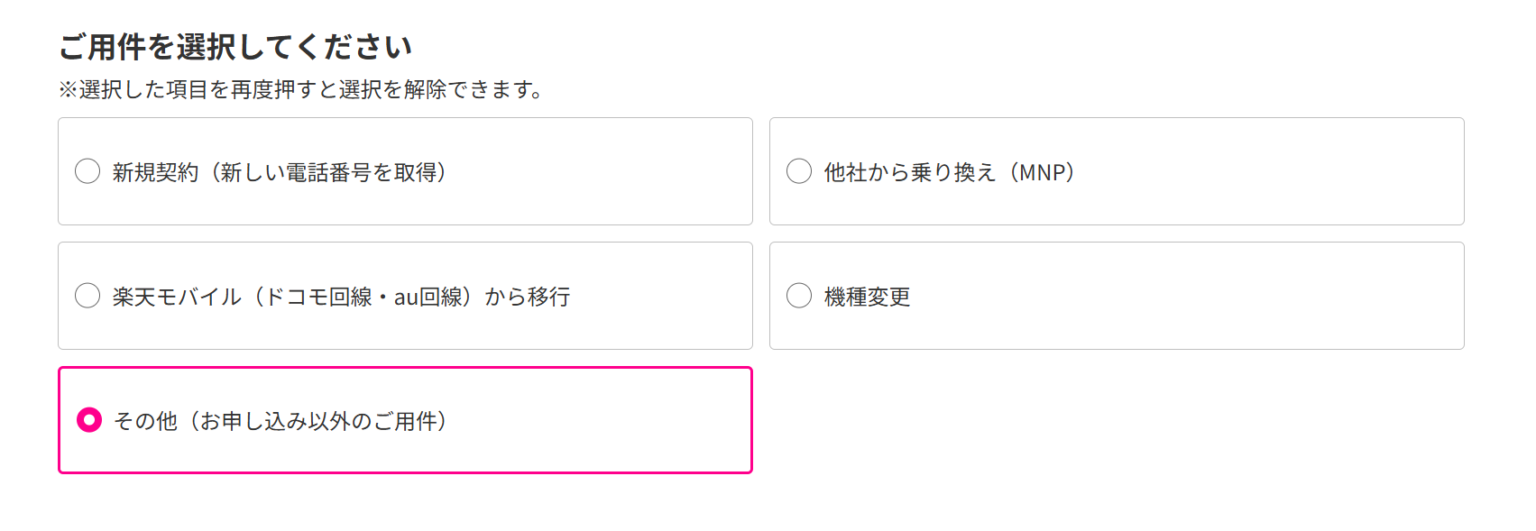The image size is (1536, 531).
Task: Choose the 楽天モバイル移行 radio circle
Action: click(x=88, y=296)
